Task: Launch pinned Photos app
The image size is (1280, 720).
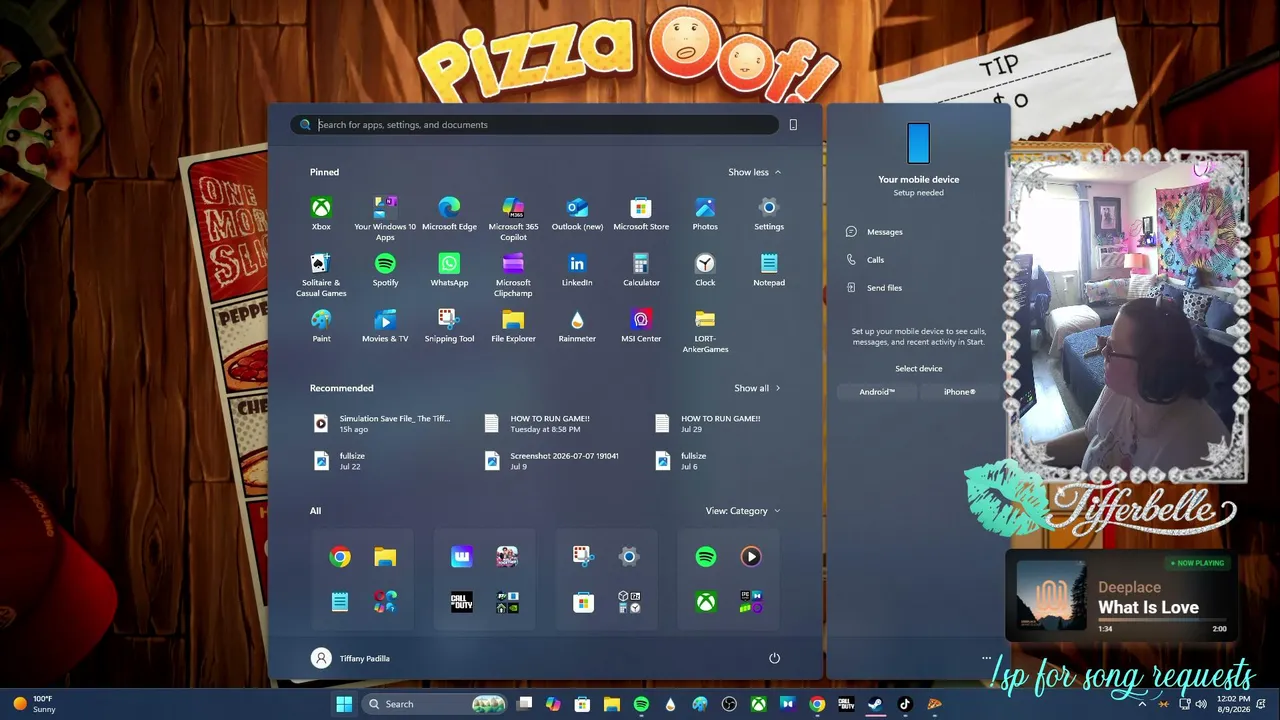Action: pyautogui.click(x=705, y=213)
